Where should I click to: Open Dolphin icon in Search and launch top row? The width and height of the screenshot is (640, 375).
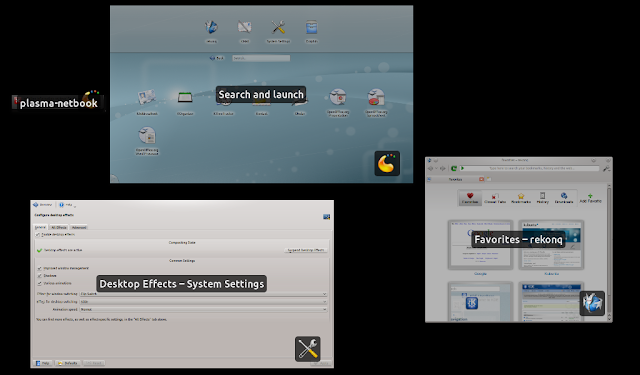click(x=312, y=27)
